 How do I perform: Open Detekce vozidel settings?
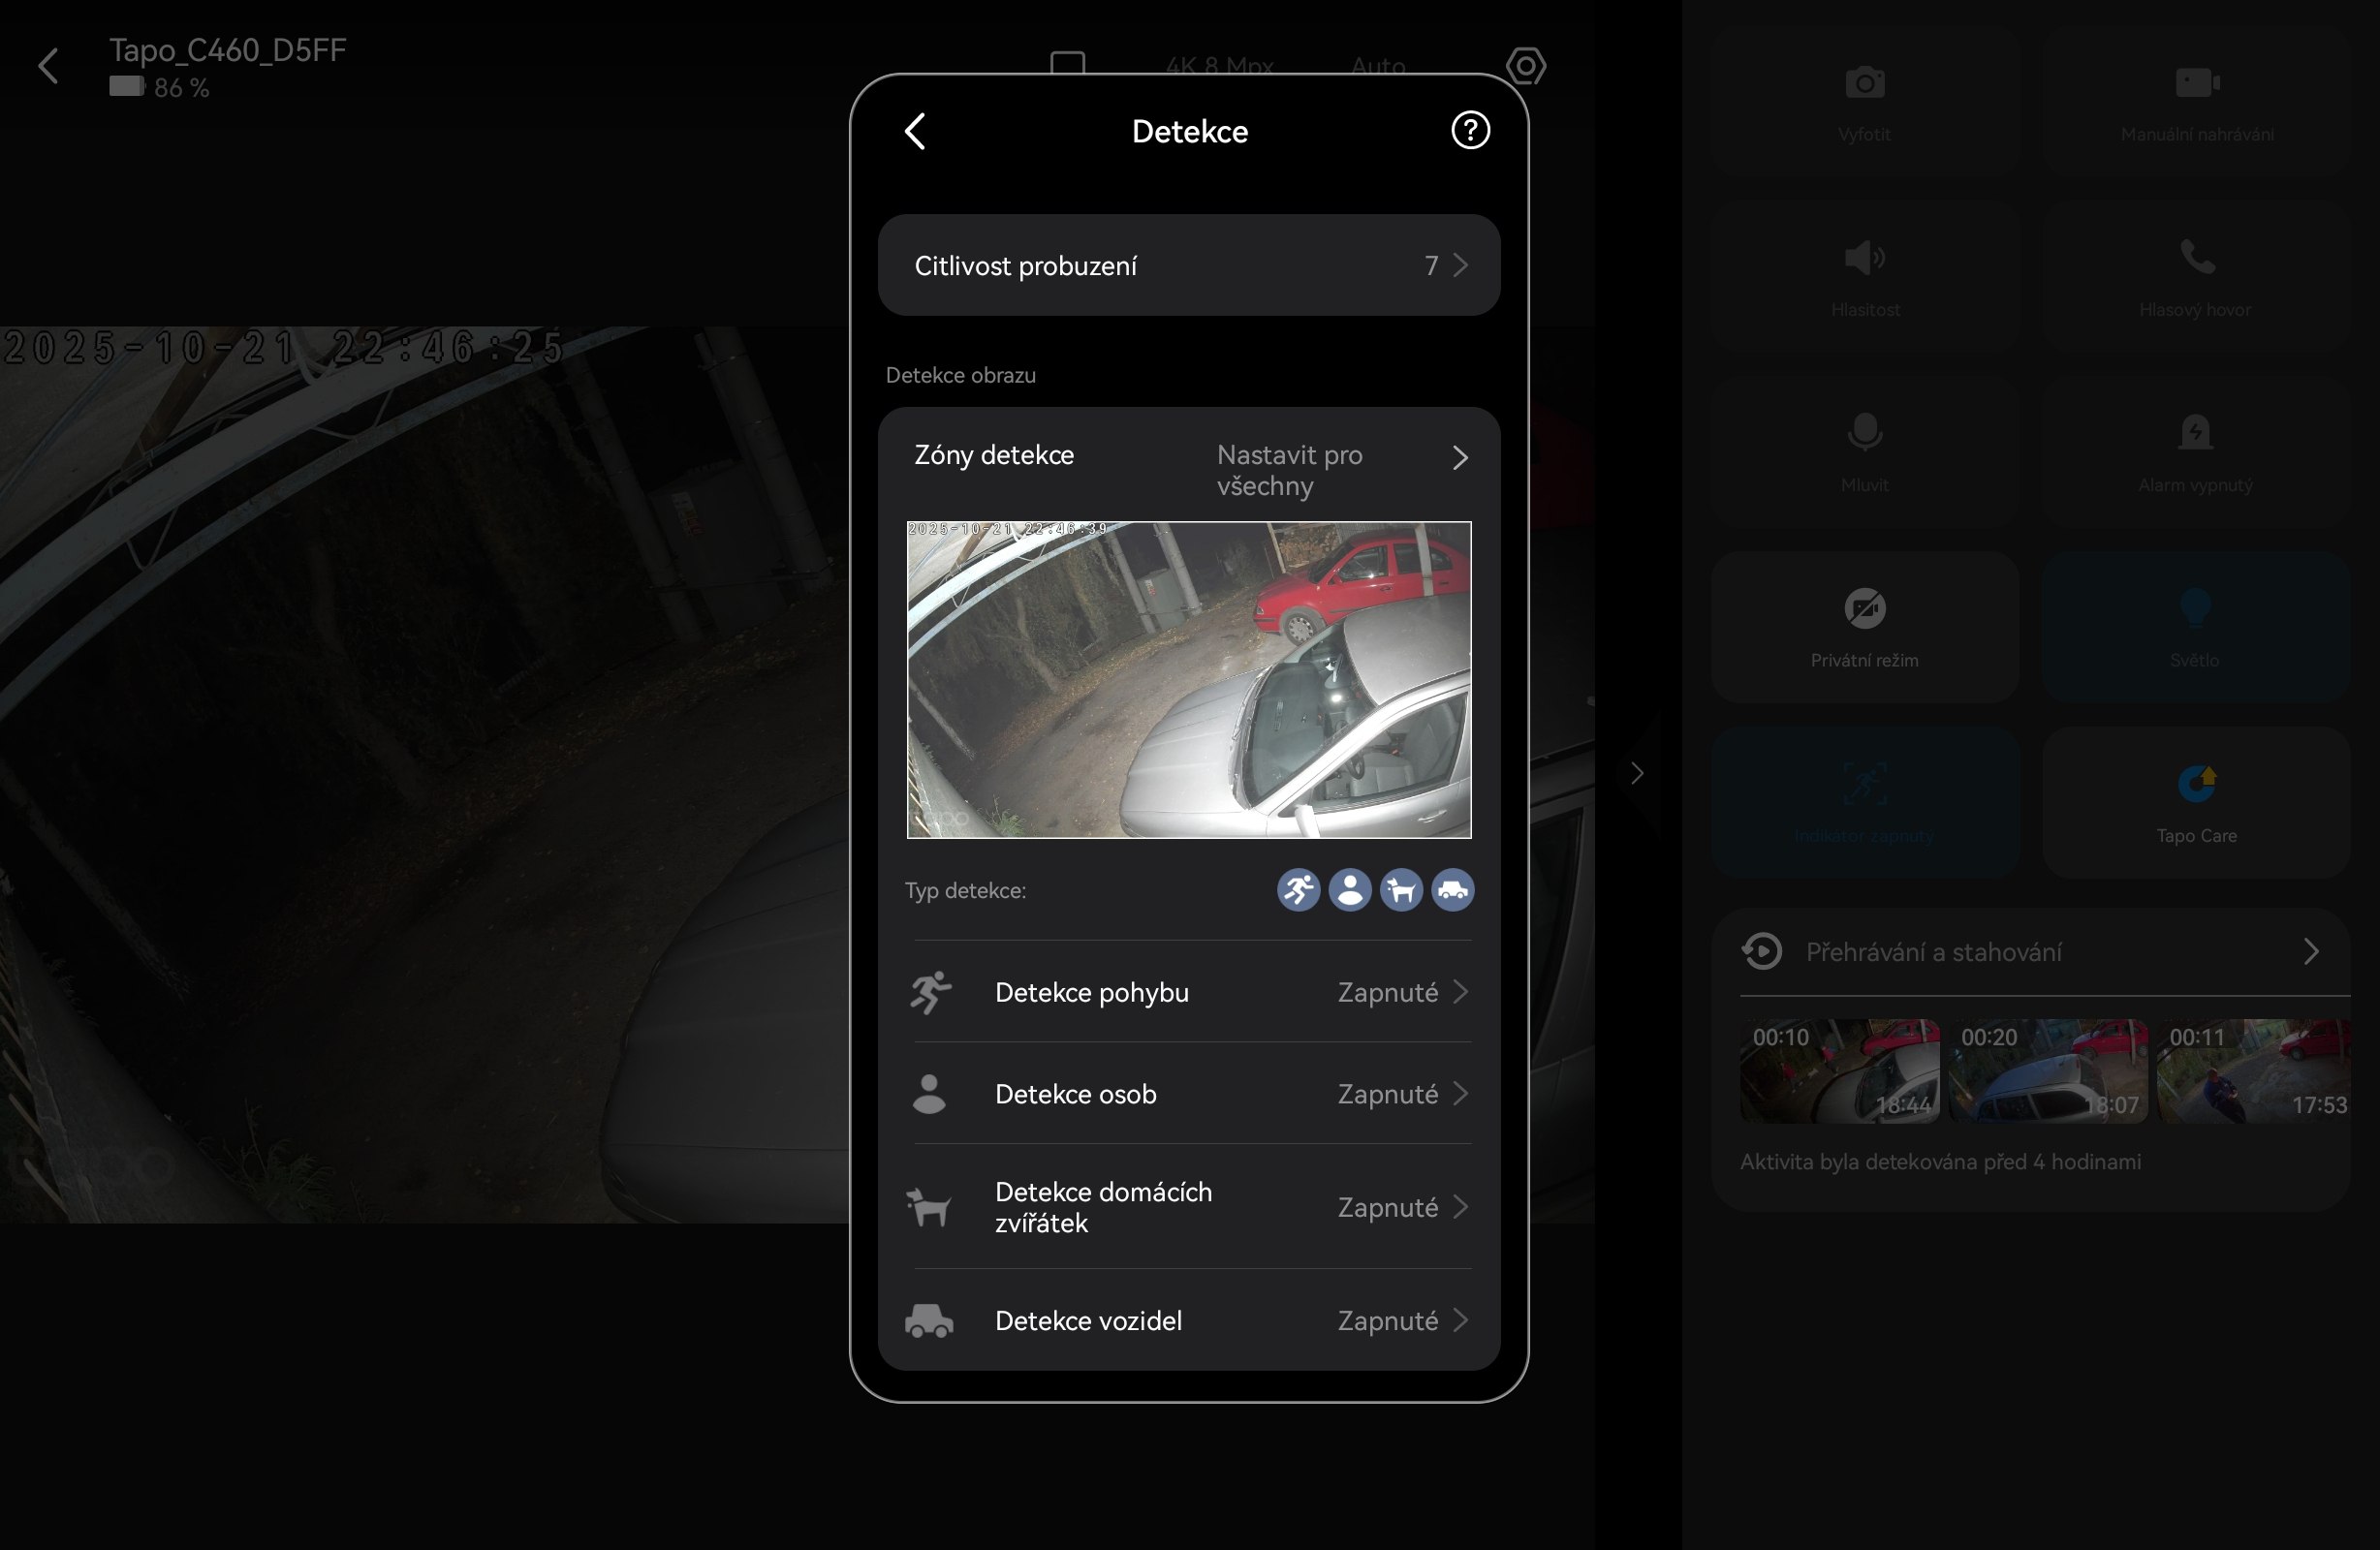[x=1188, y=1320]
